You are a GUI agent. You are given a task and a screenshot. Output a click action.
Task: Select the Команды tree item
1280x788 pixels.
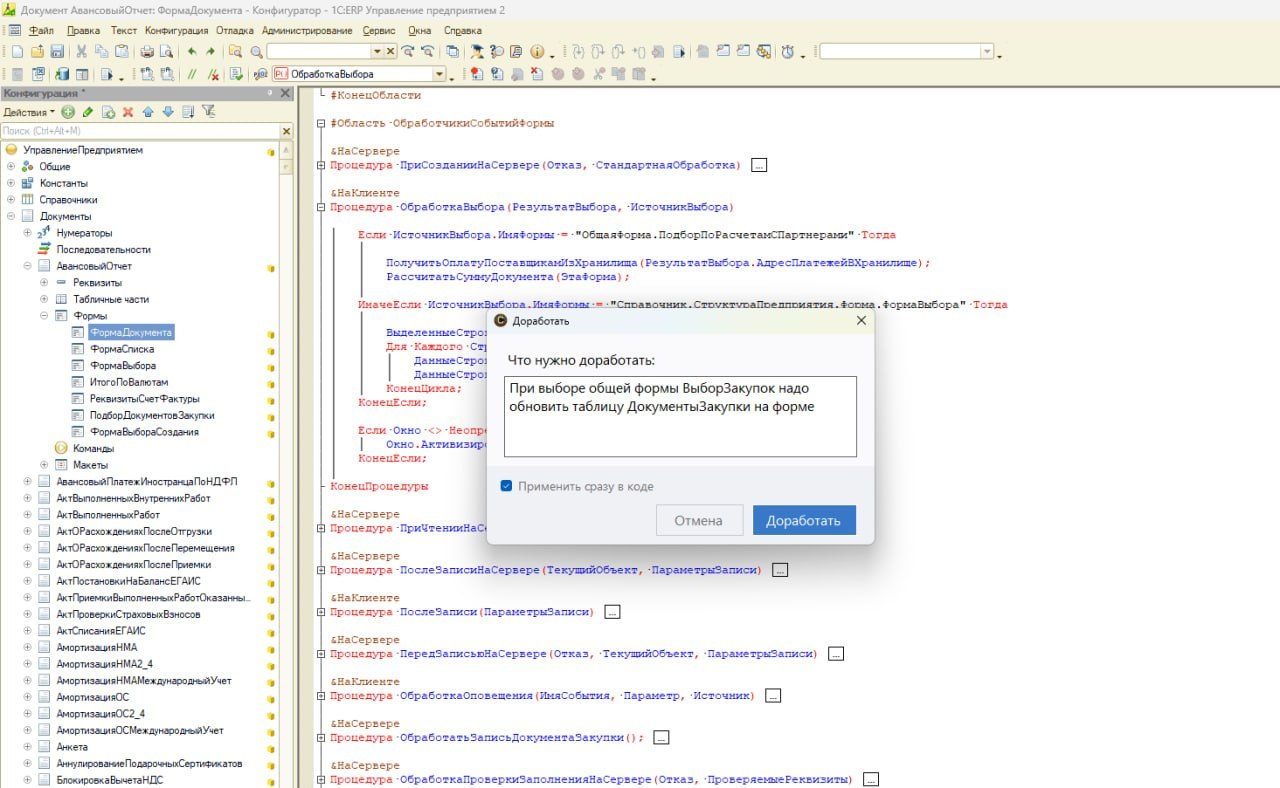point(93,448)
